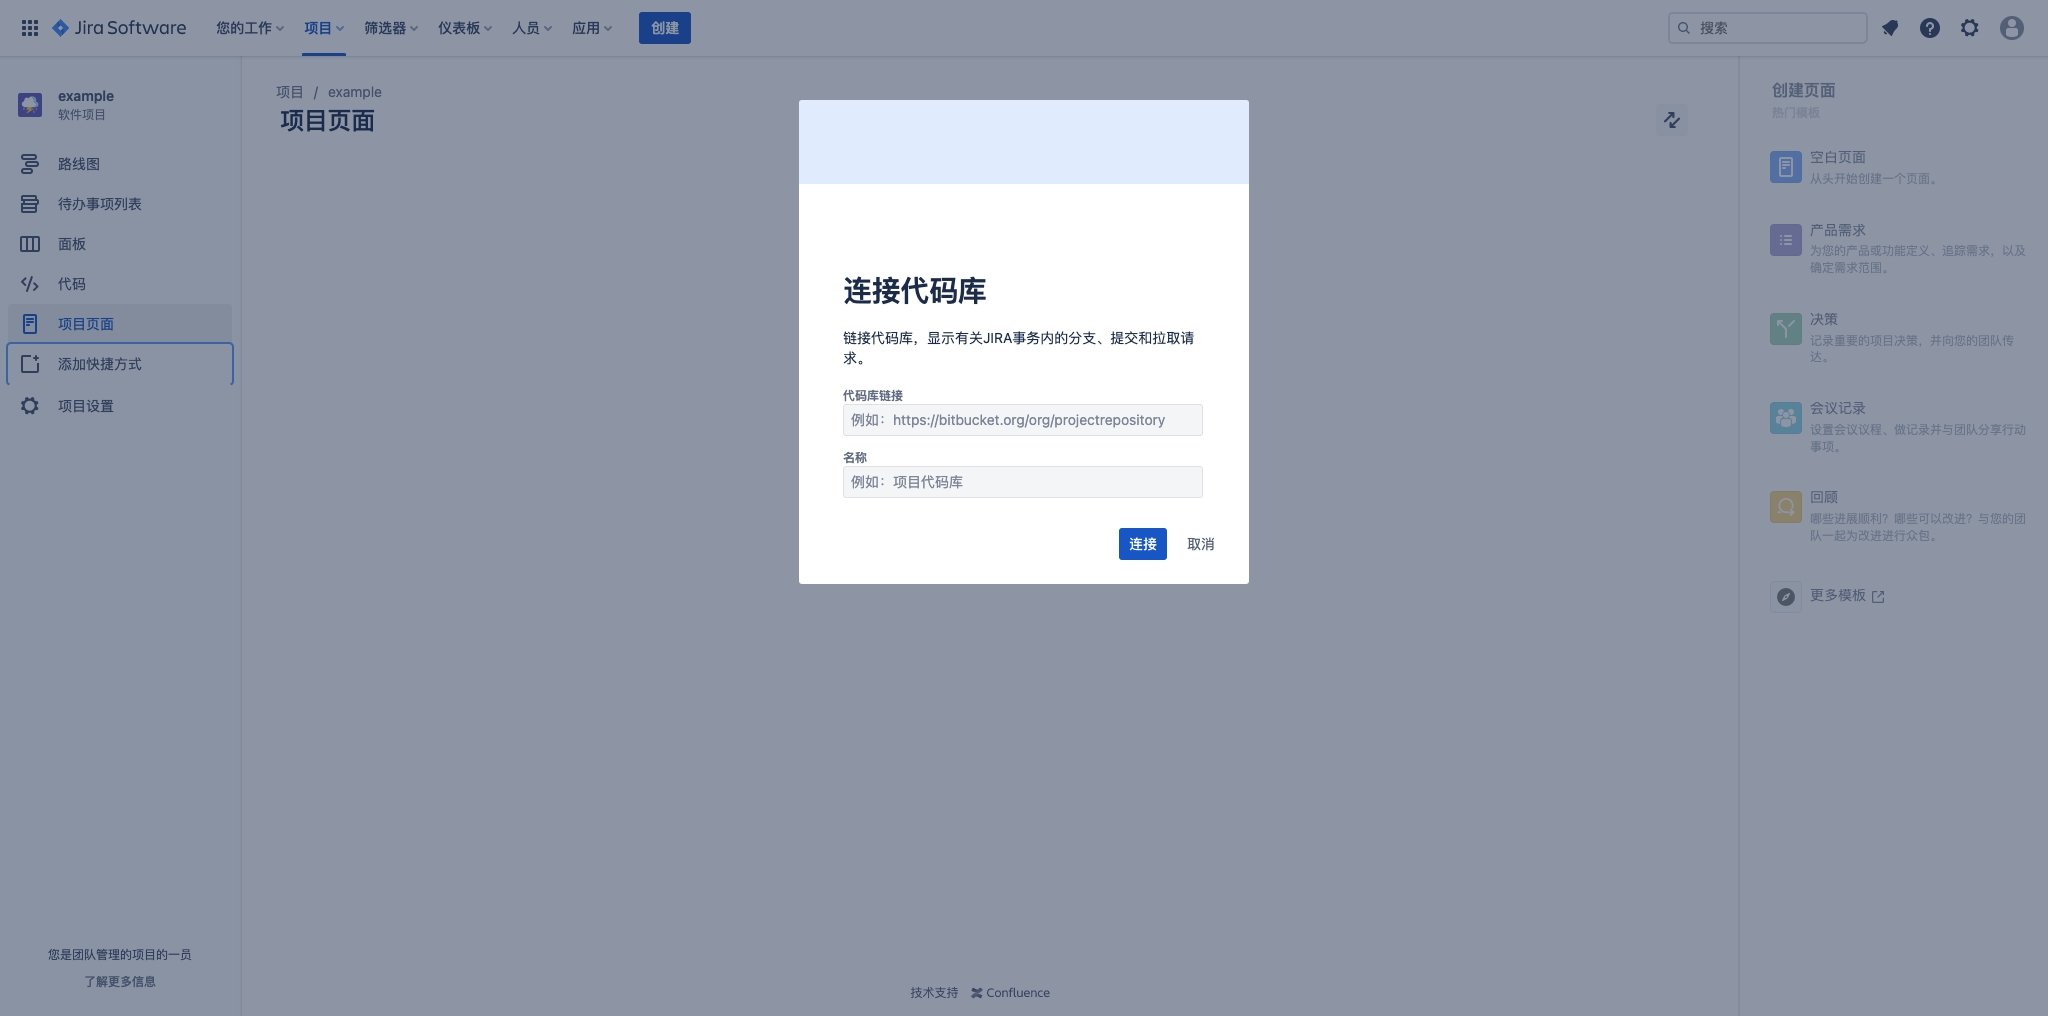Click the 会议记录 template icon
Viewport: 2048px width, 1016px height.
[1786, 418]
